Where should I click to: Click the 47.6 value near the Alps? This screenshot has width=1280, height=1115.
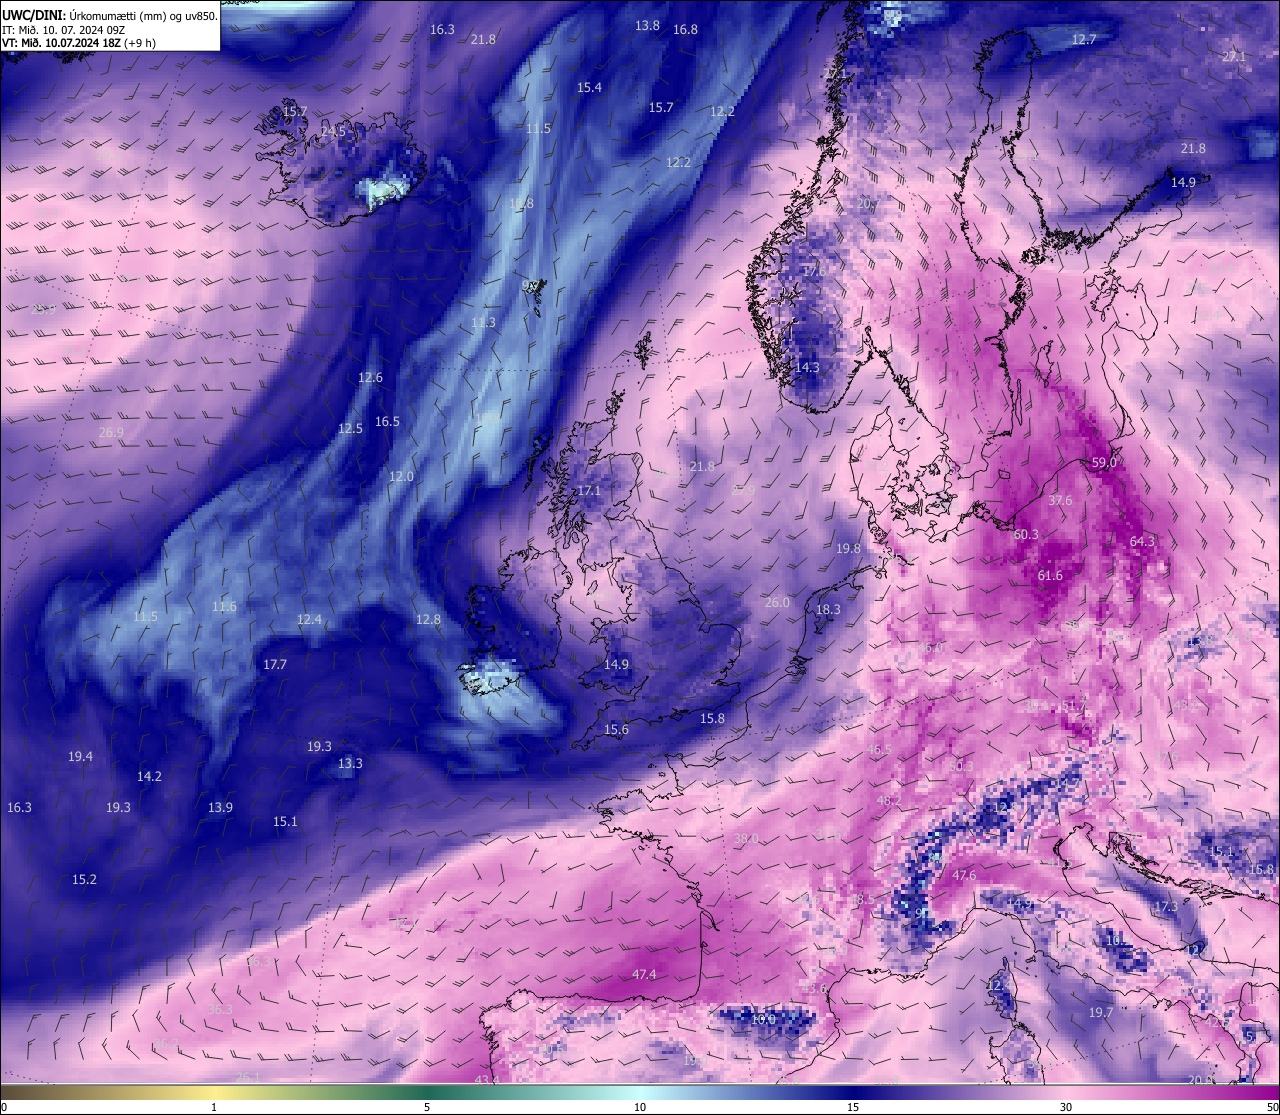pyautogui.click(x=964, y=875)
